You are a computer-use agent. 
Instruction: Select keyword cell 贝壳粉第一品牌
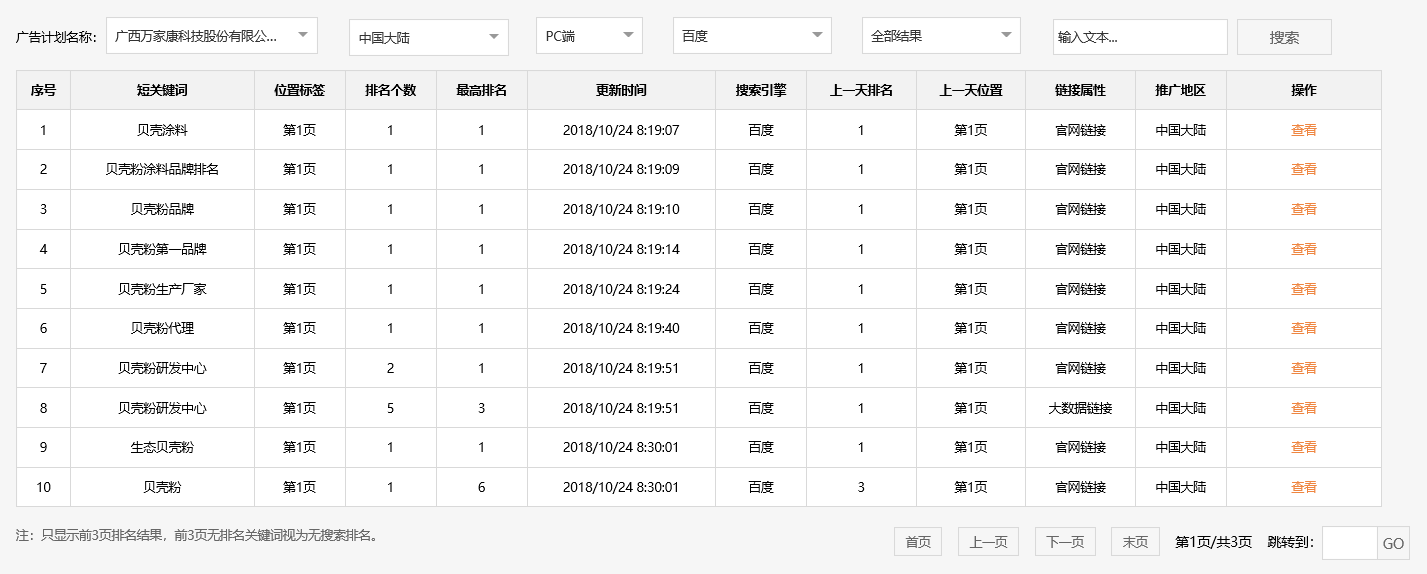tap(162, 249)
